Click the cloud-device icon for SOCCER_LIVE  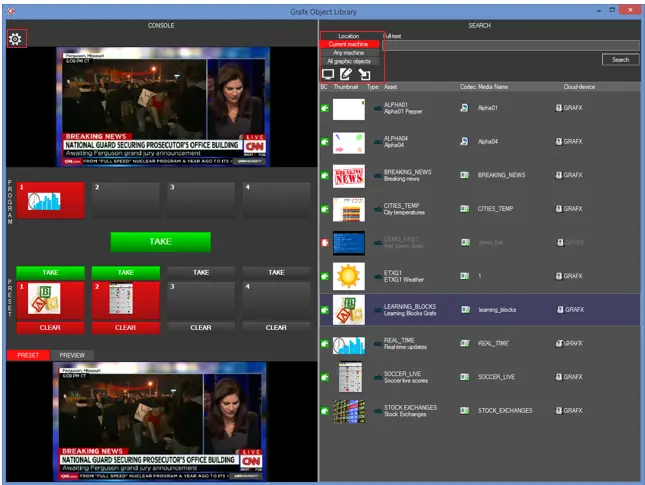point(559,377)
